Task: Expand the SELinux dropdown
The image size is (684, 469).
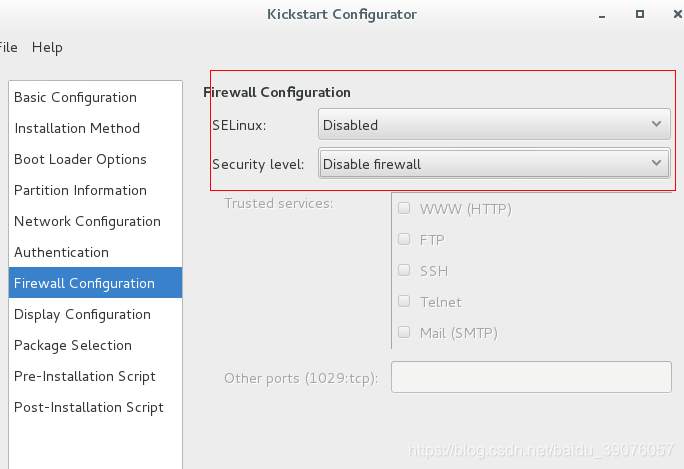Action: click(x=494, y=125)
